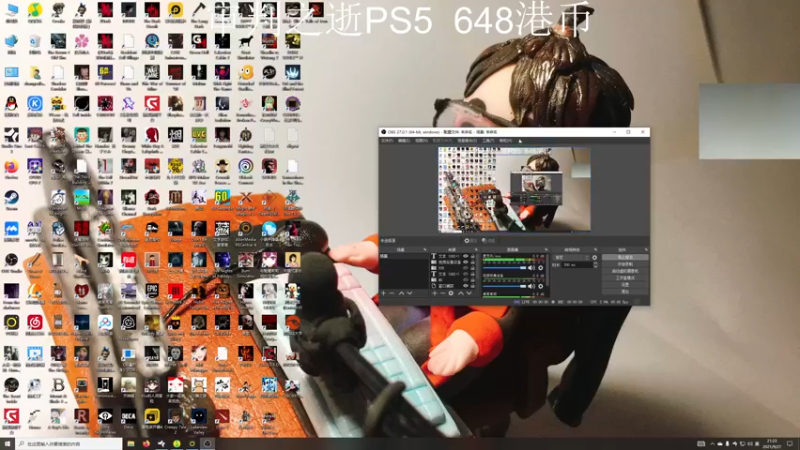This screenshot has height=450, width=800.
Task: Click 麦克风/Aux volume slider
Action: [504, 268]
